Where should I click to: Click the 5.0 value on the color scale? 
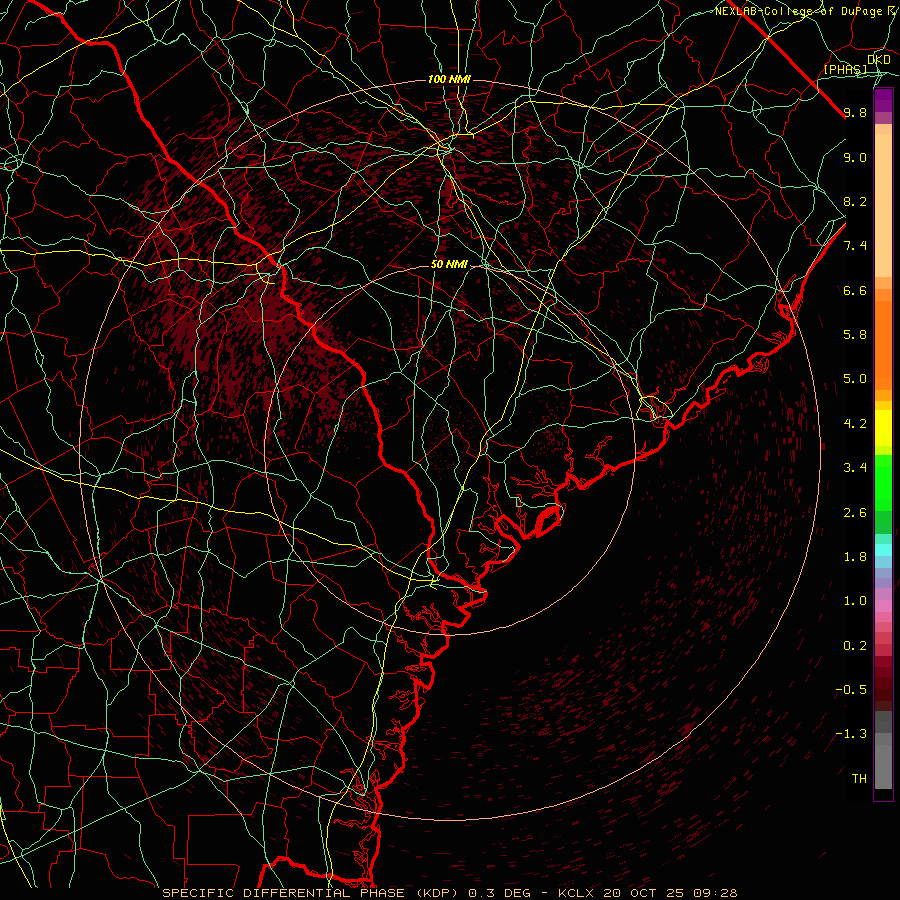(x=855, y=379)
